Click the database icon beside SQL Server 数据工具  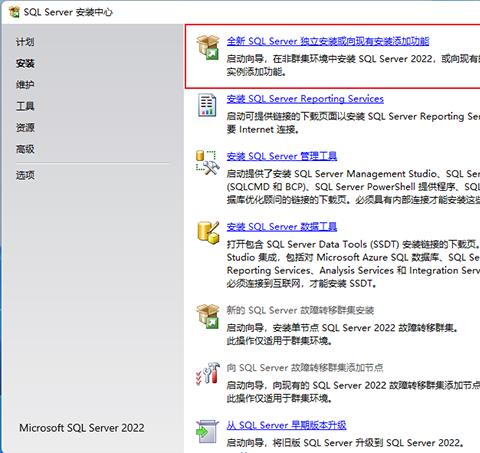pos(208,232)
